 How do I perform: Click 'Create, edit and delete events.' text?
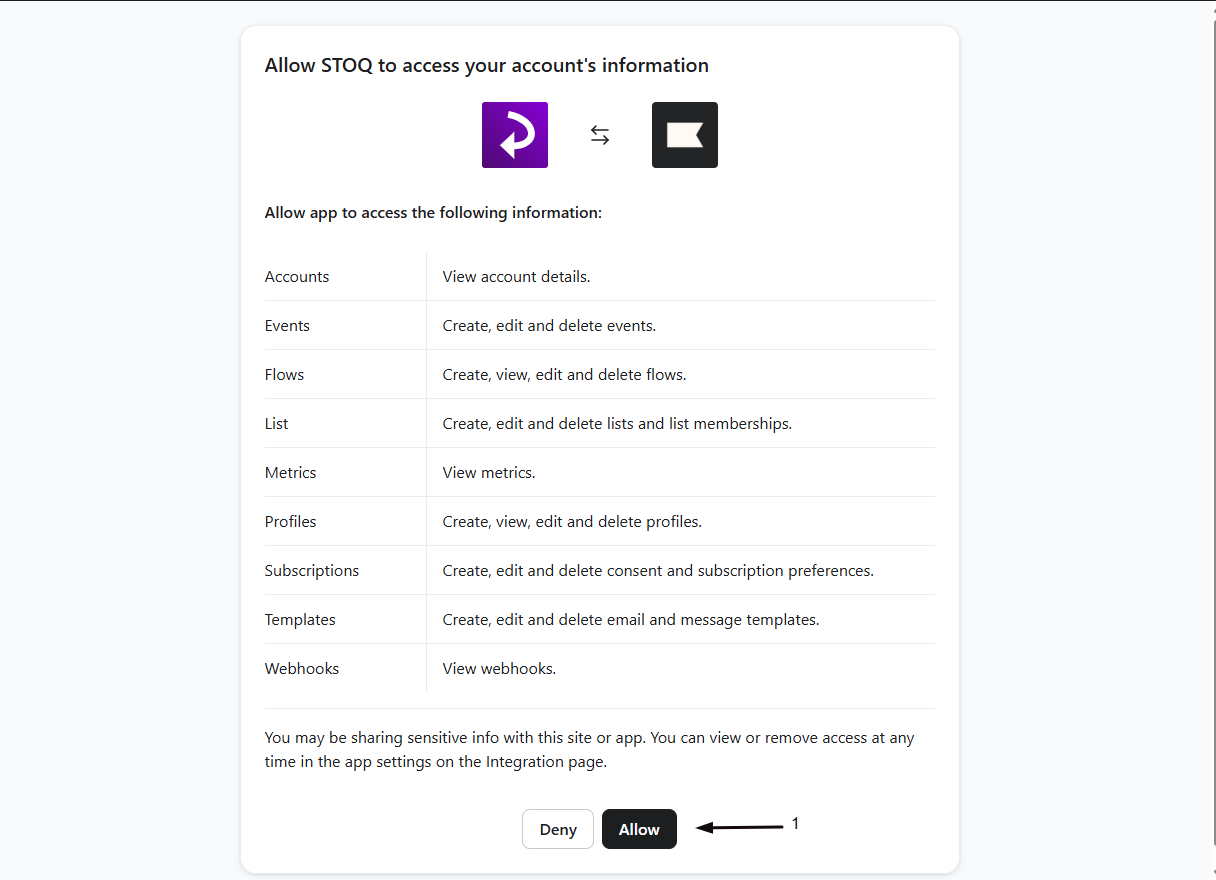[549, 326]
